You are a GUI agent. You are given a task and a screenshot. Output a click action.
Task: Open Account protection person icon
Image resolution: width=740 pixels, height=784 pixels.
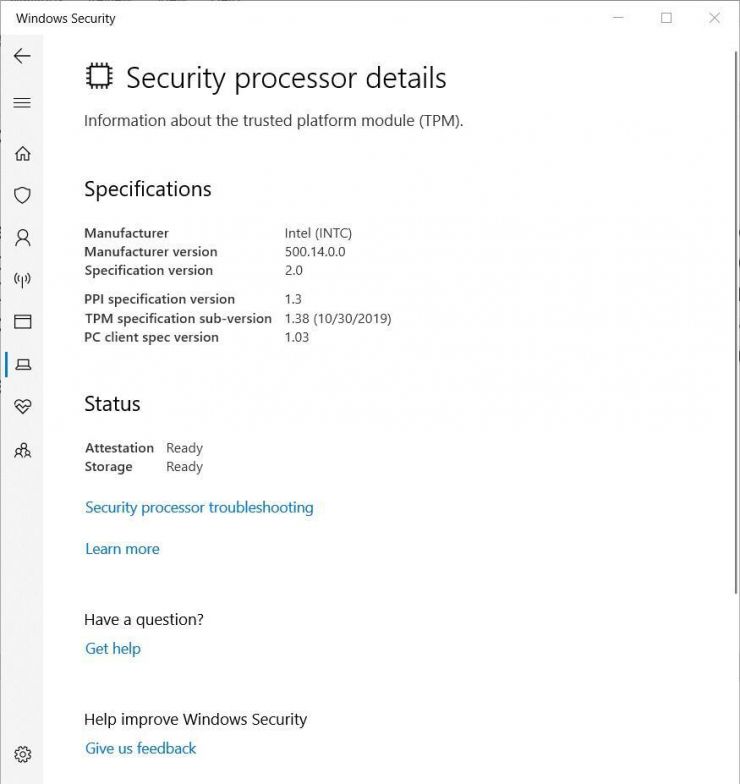pos(22,238)
